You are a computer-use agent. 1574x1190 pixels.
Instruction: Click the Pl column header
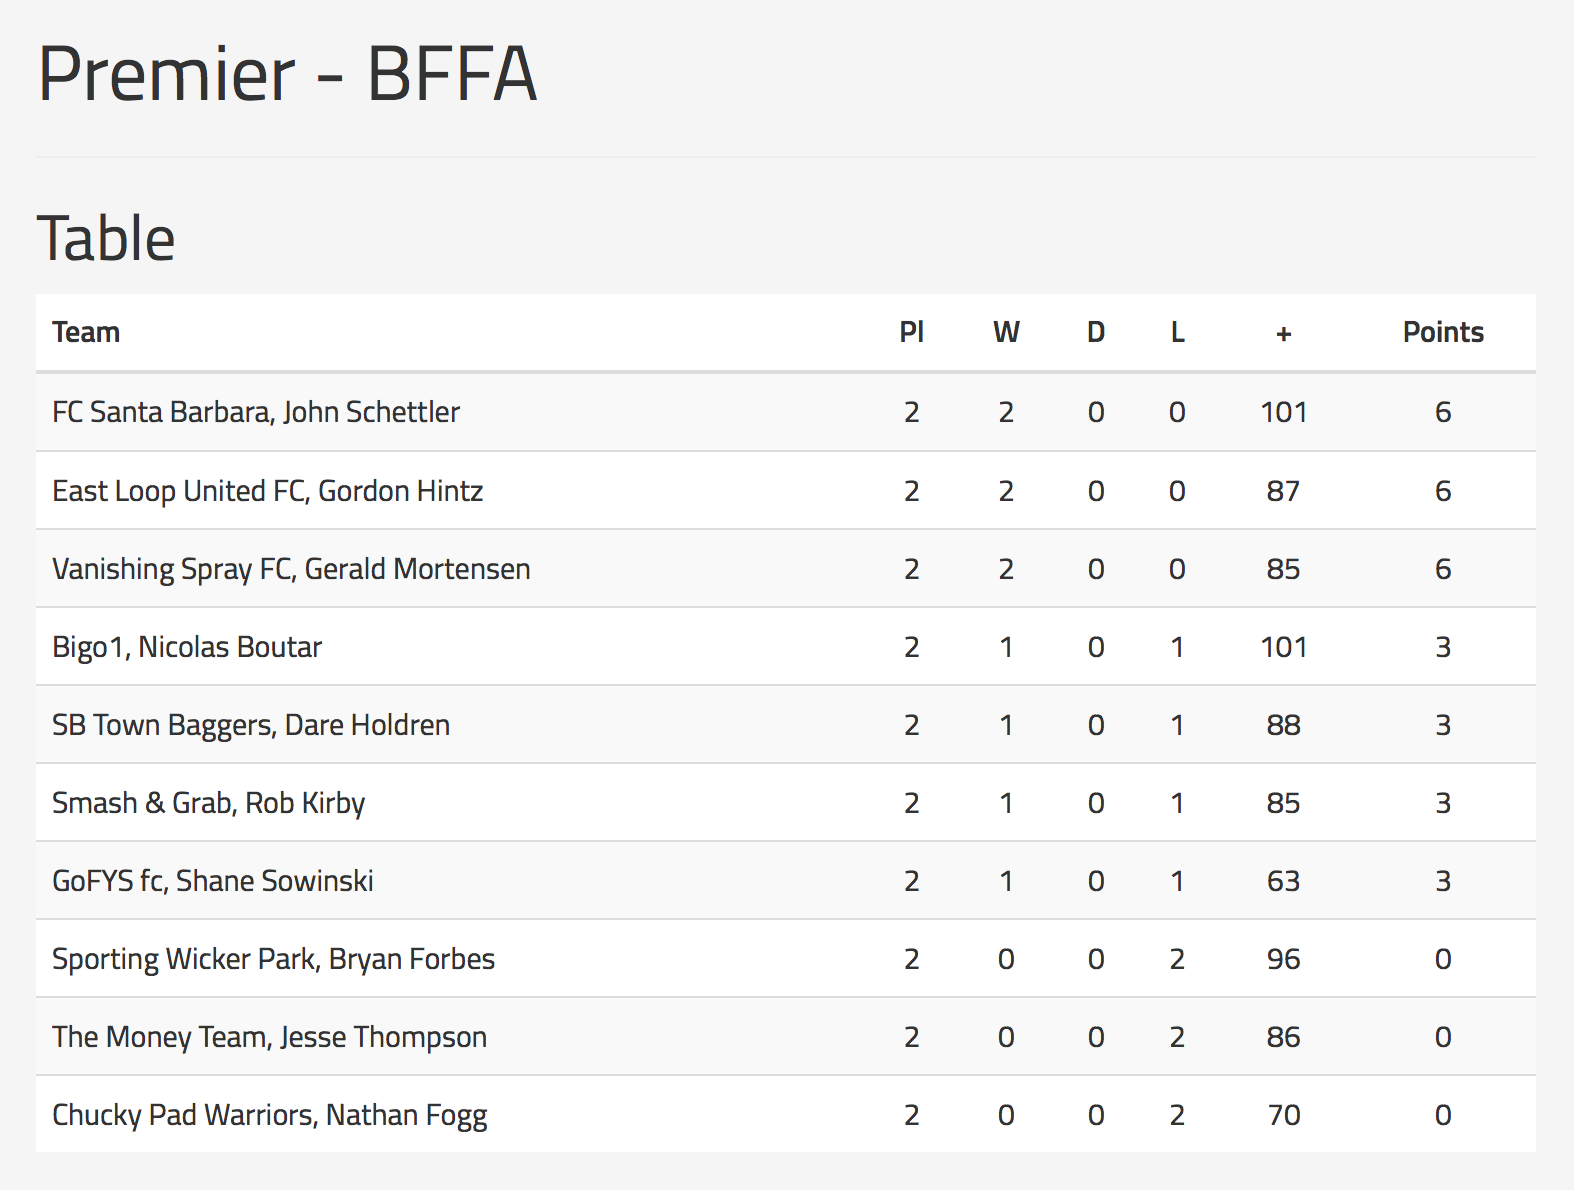click(x=911, y=332)
